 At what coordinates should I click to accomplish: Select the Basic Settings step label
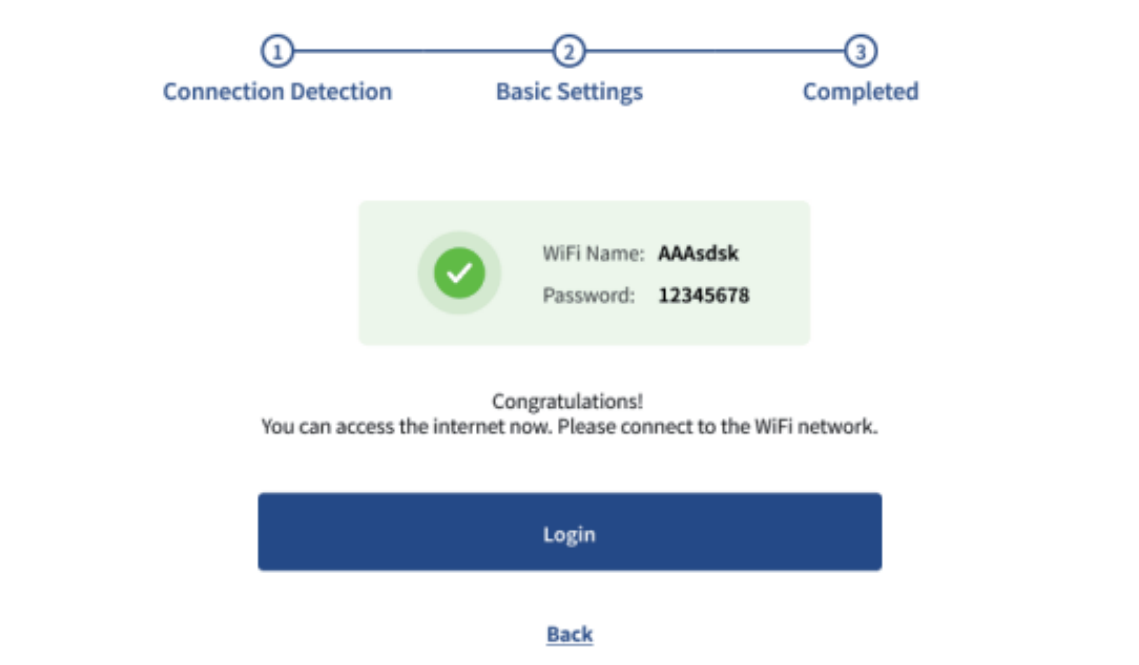[x=569, y=92]
